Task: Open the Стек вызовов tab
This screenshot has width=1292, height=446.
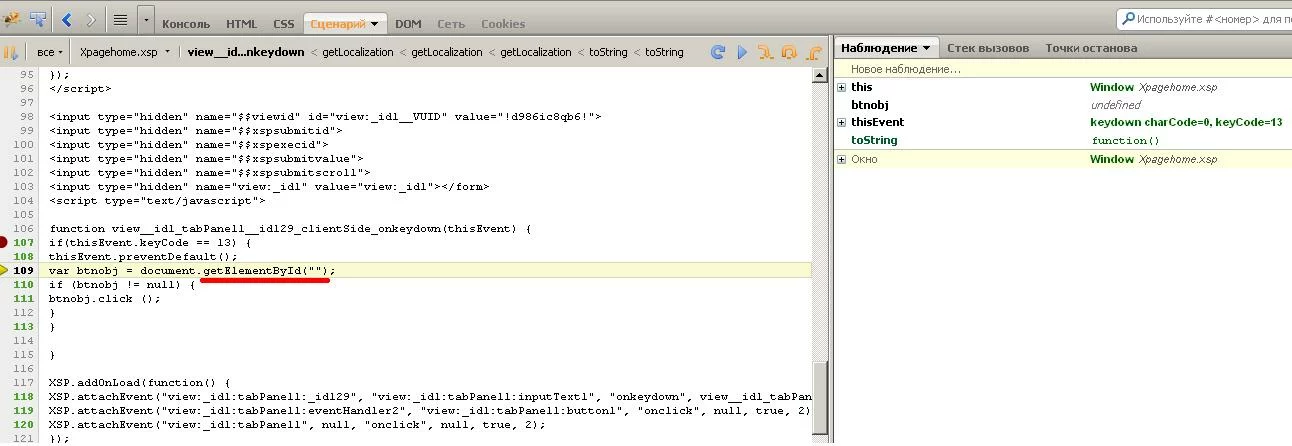Action: 987,48
